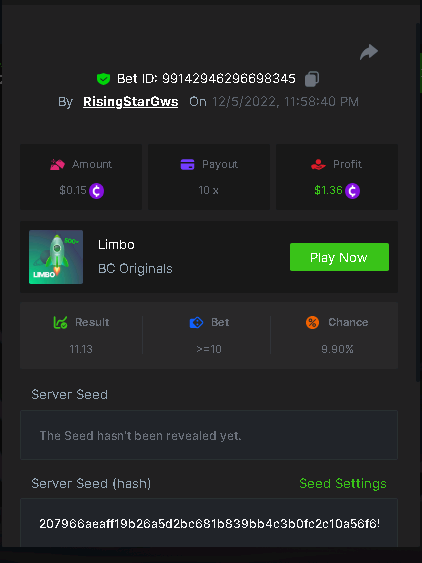Click the Bet ID number text
The height and width of the screenshot is (563, 422).
point(229,79)
